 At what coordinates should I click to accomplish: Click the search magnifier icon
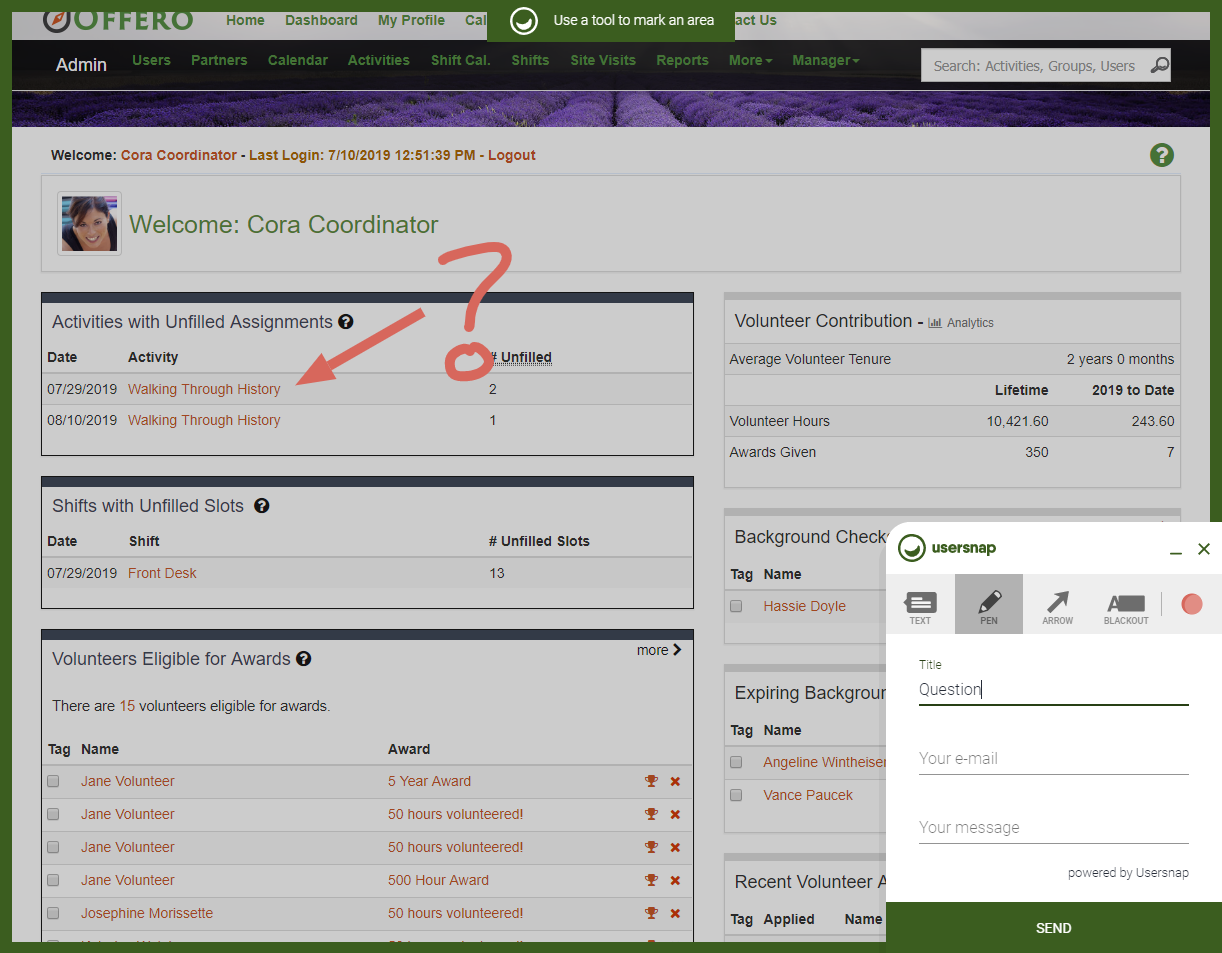point(1160,64)
